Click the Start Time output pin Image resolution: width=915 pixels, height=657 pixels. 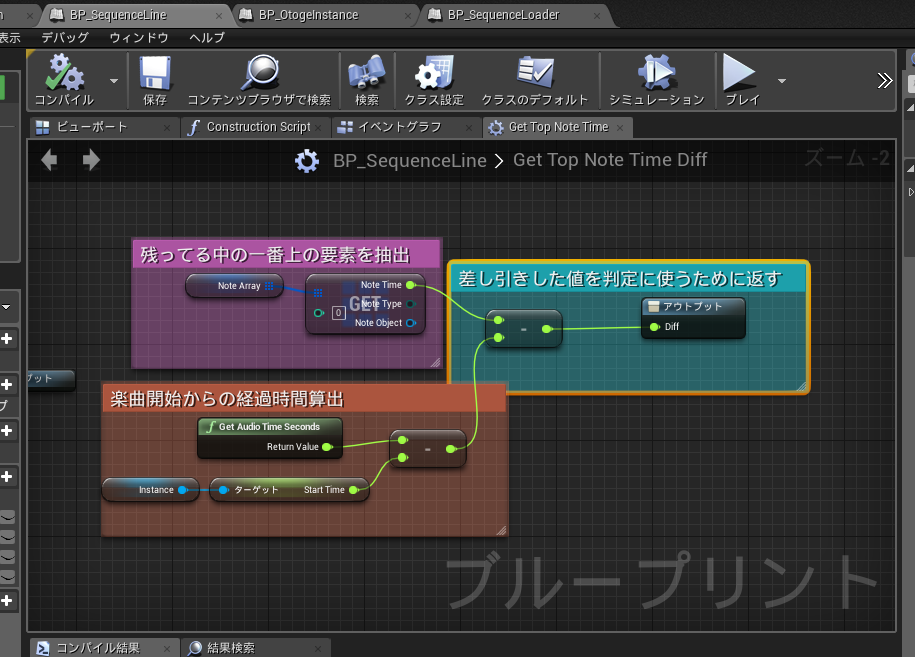(353, 490)
